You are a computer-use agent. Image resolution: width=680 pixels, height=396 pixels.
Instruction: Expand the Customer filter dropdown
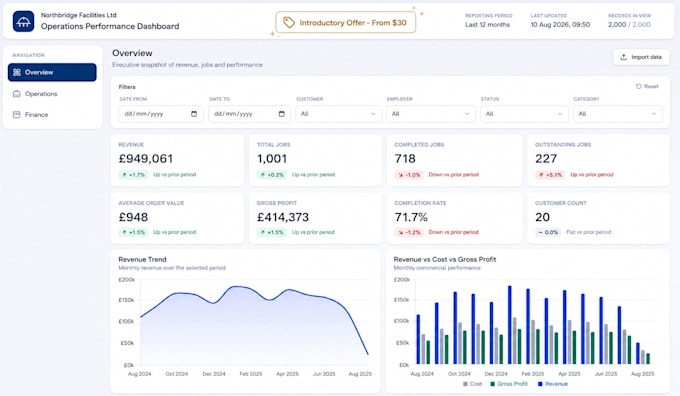pos(338,114)
